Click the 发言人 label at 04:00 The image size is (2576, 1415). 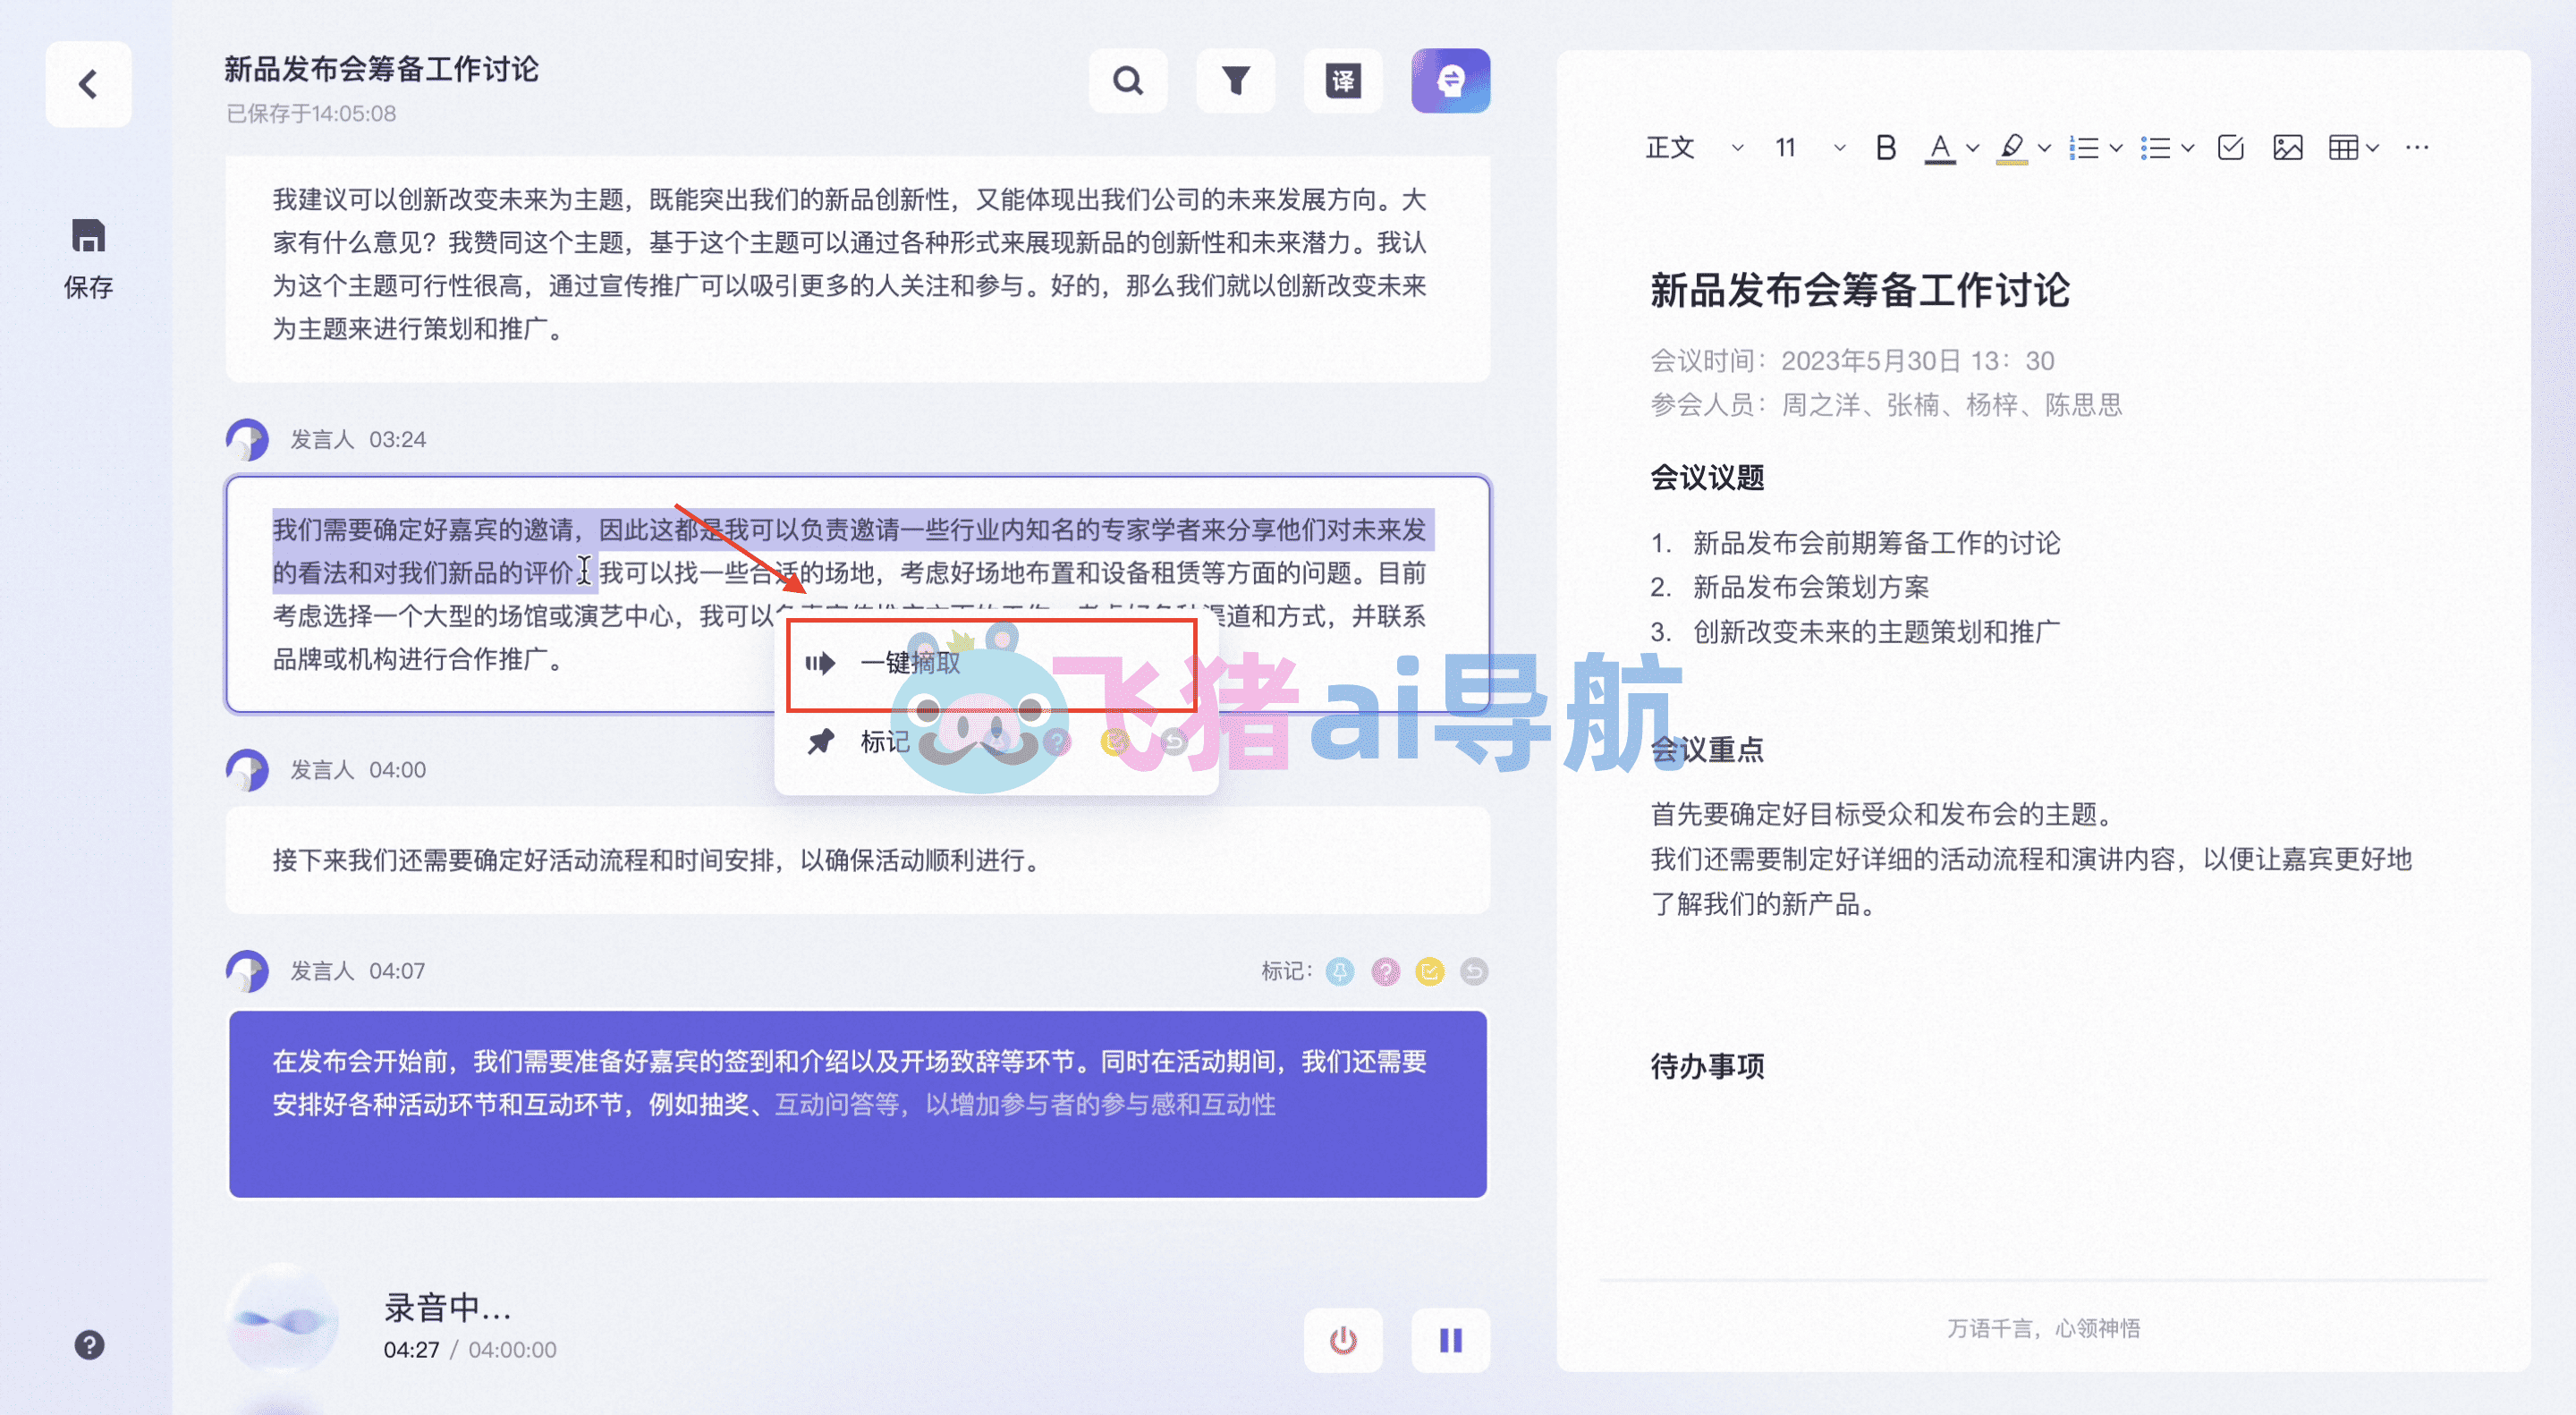coord(322,770)
